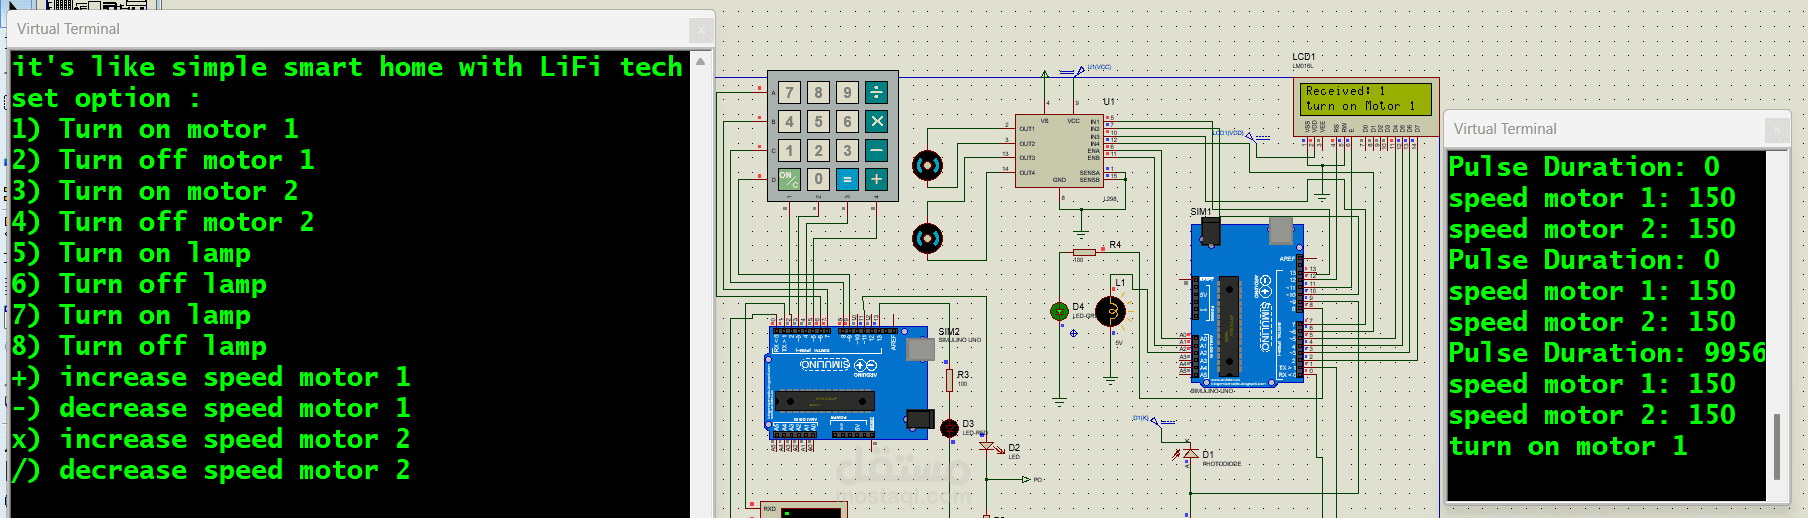Click the line '5) Turn on lamp'
The image size is (1808, 518).
point(131,253)
